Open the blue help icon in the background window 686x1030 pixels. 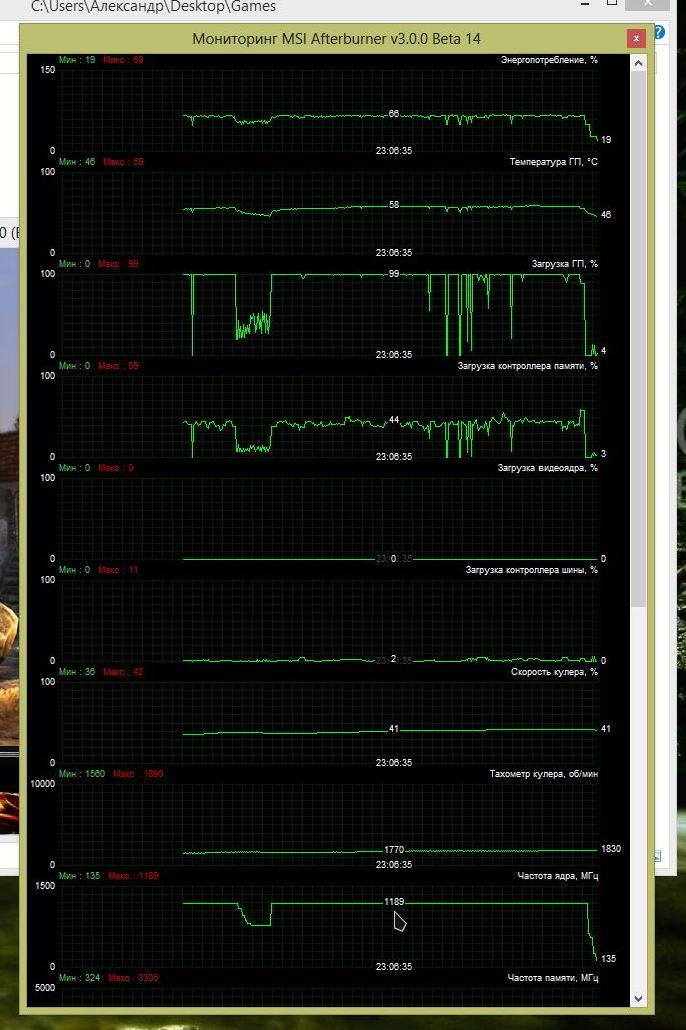coord(659,32)
